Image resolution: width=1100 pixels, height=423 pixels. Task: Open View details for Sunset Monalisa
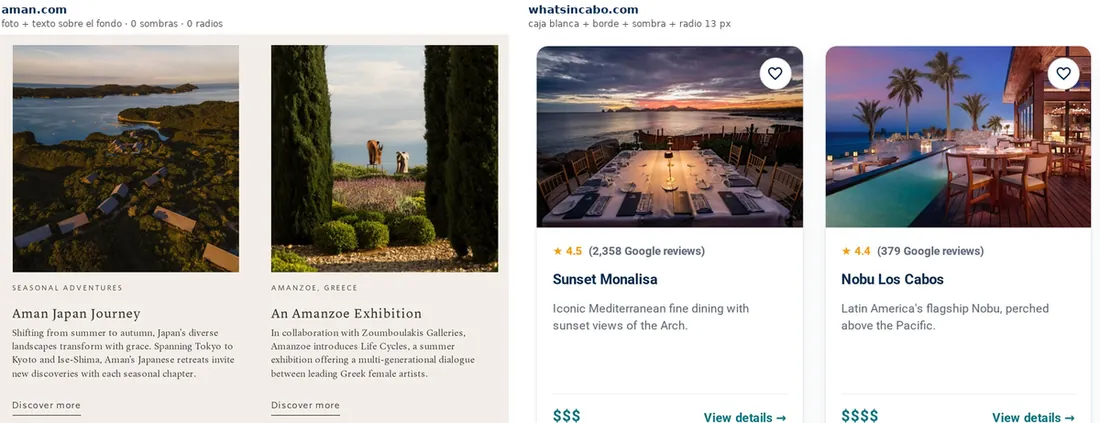[744, 417]
